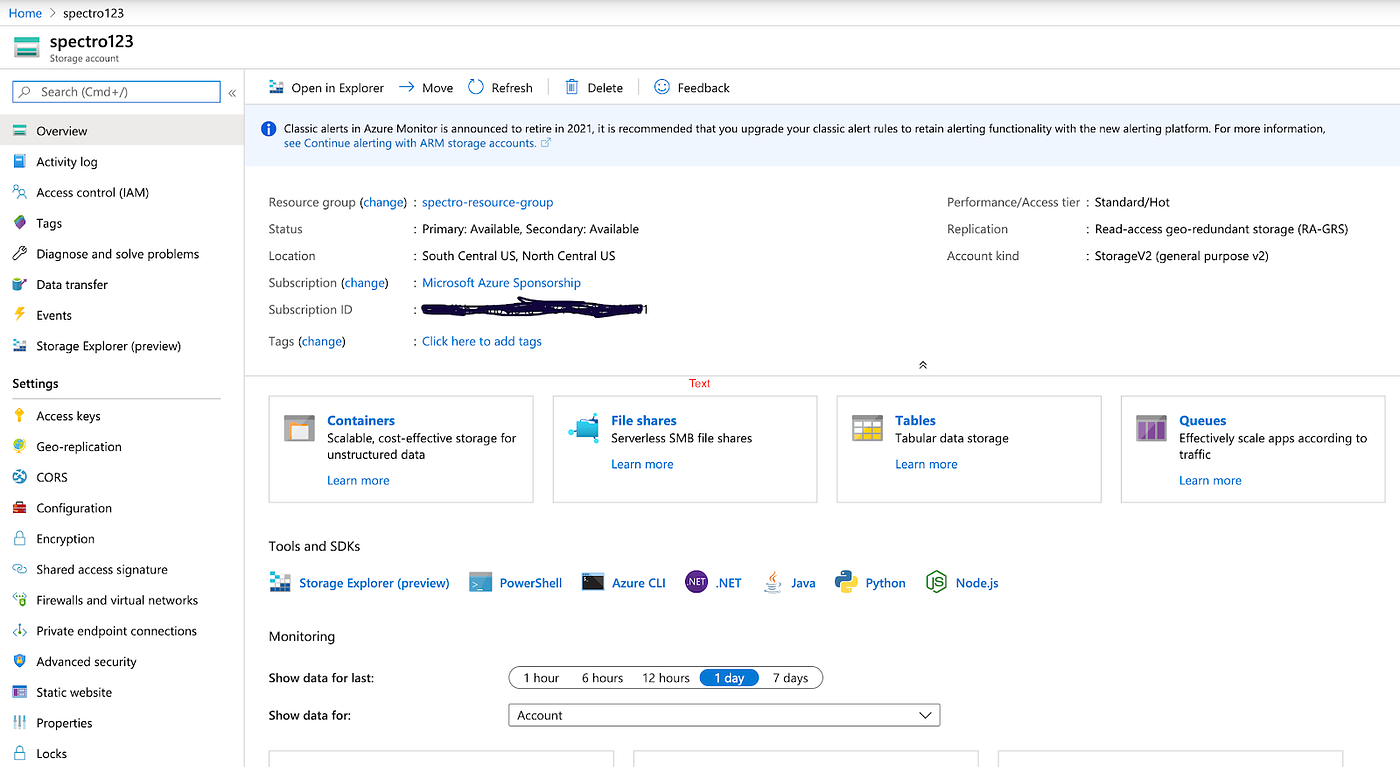
Task: Click change next to Tags
Action: point(322,341)
